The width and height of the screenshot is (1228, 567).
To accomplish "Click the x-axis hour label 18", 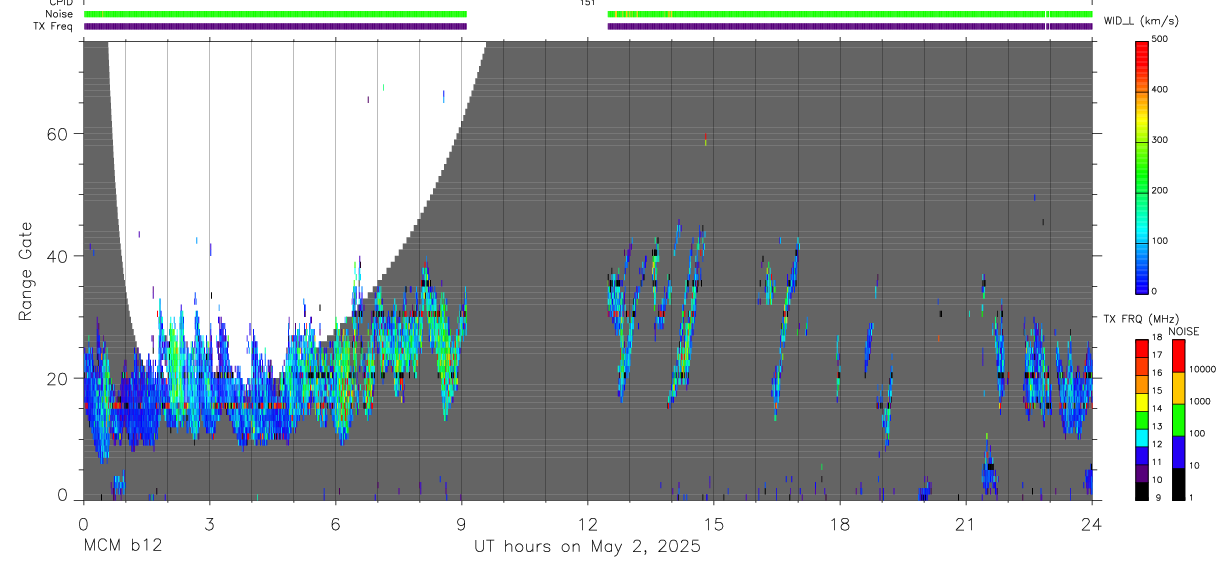I will [x=840, y=524].
